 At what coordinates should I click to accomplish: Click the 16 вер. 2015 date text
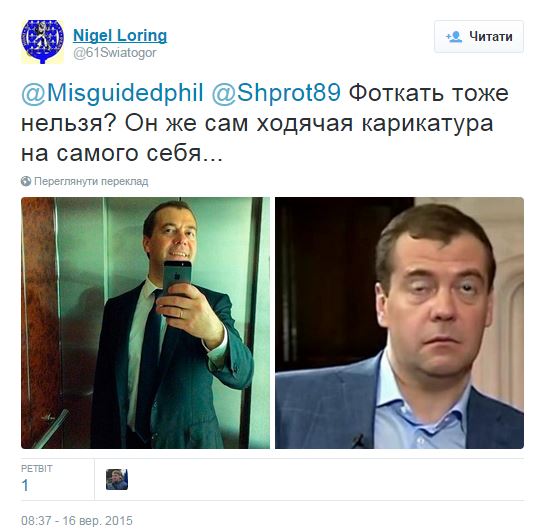pyautogui.click(x=97, y=521)
